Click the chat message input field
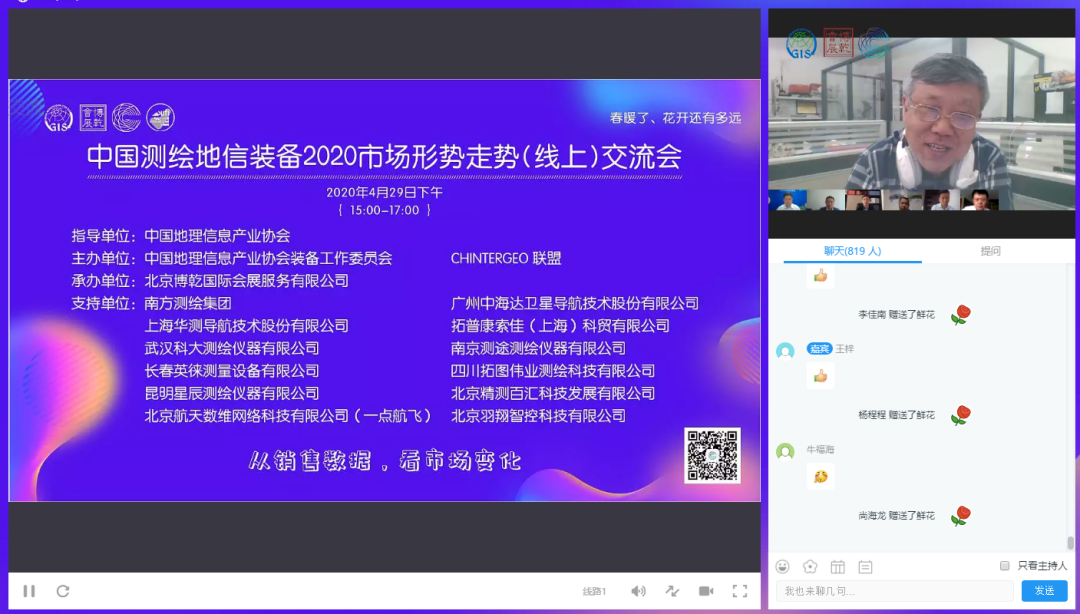The height and width of the screenshot is (614, 1080). tap(880, 591)
